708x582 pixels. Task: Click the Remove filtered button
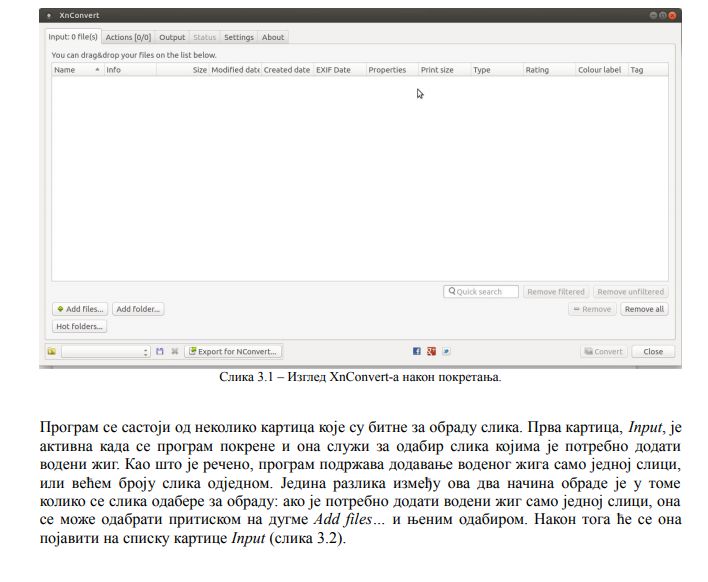pos(556,292)
